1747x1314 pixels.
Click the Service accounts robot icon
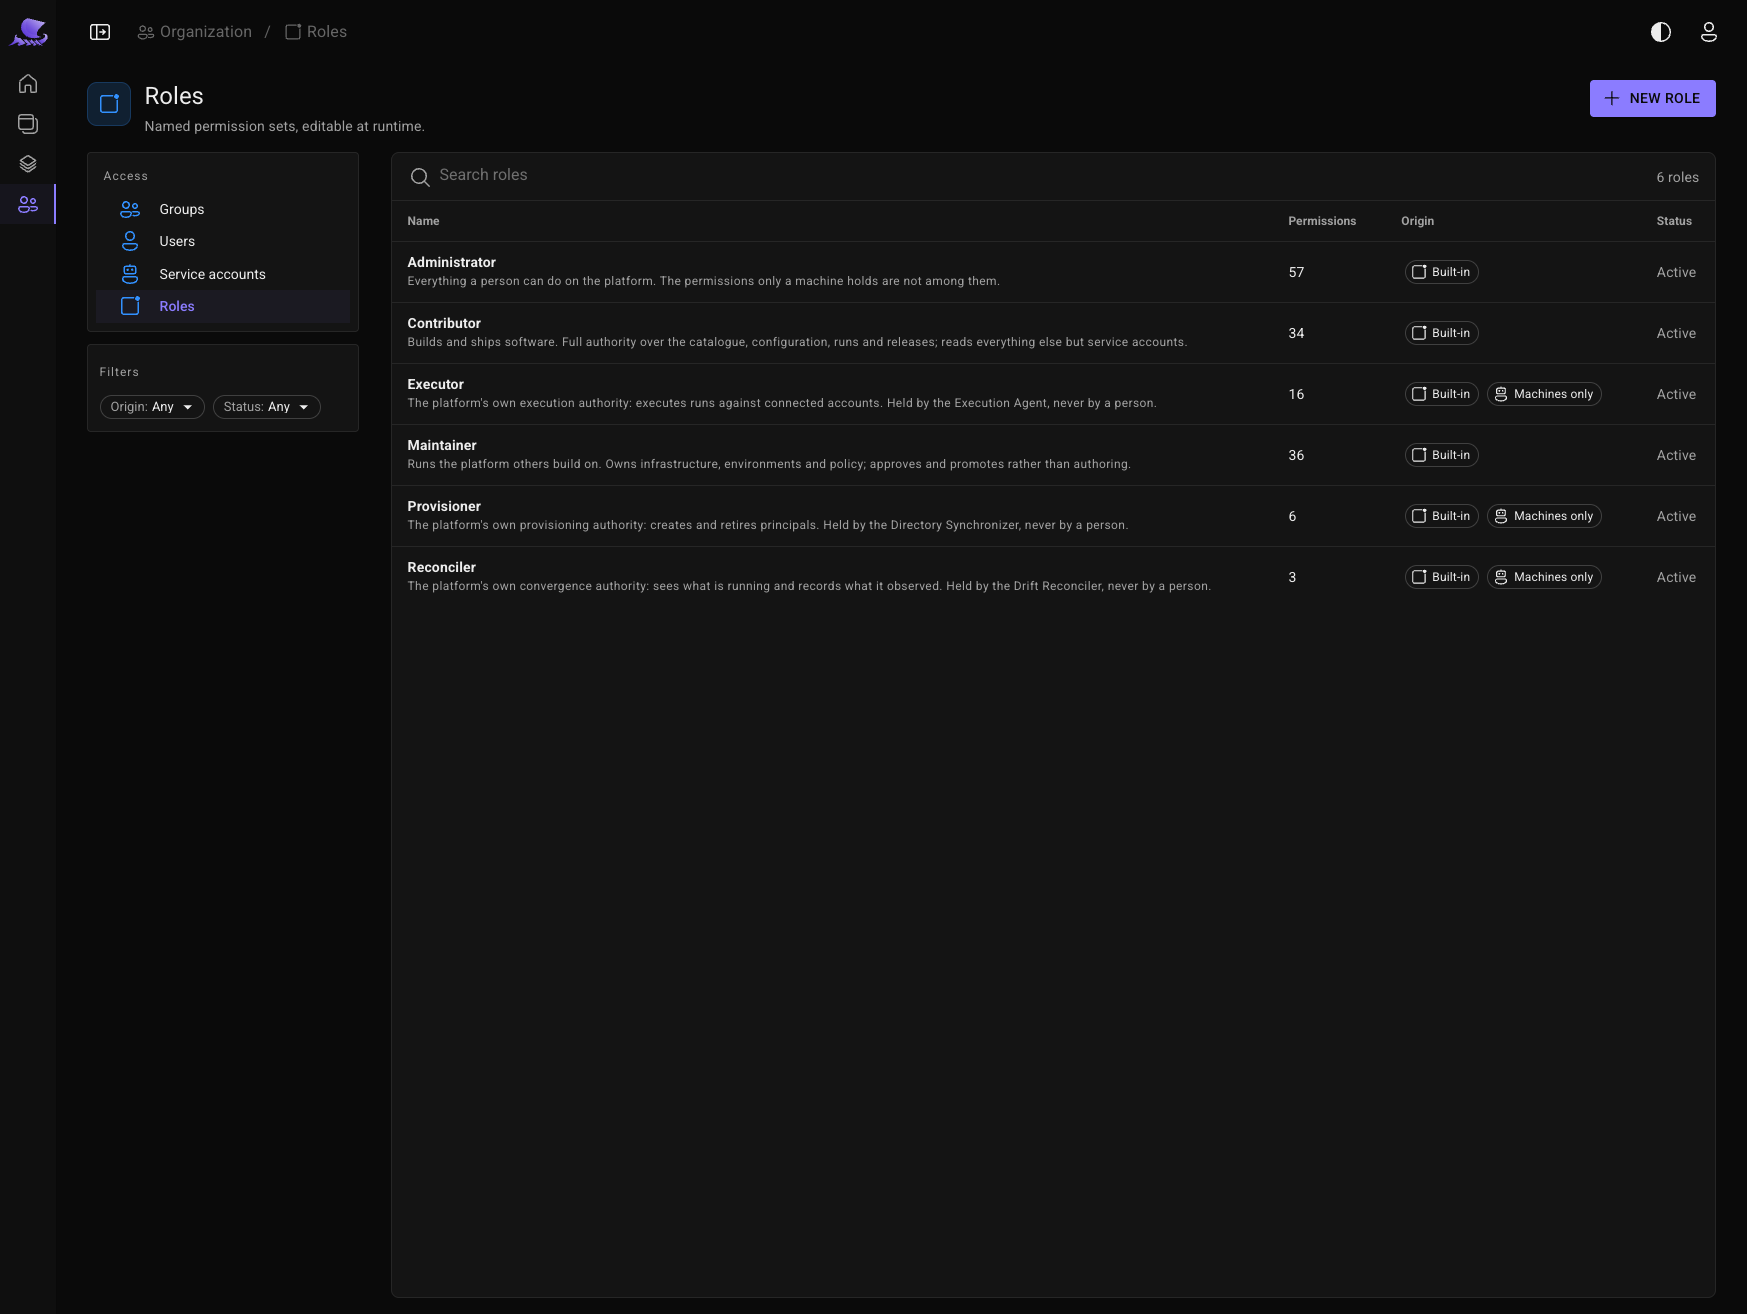(x=130, y=274)
